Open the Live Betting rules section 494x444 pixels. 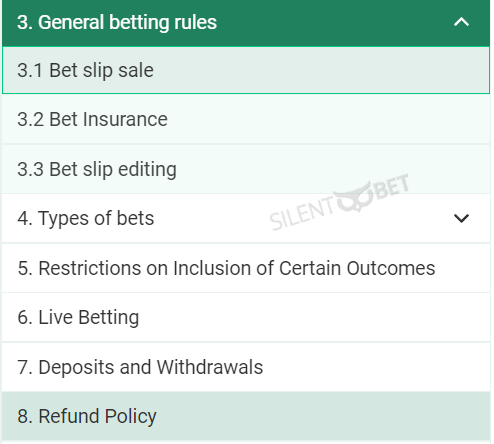click(246, 317)
